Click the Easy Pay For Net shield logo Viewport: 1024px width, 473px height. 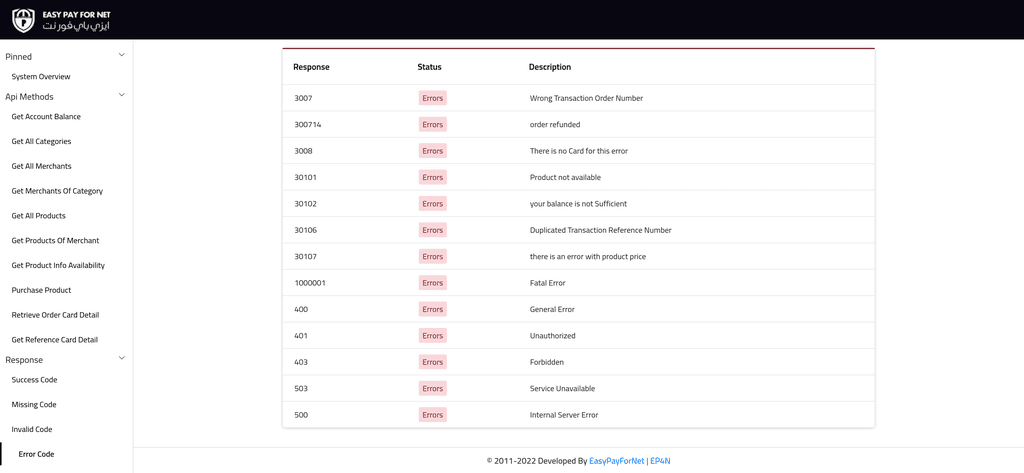pos(24,20)
